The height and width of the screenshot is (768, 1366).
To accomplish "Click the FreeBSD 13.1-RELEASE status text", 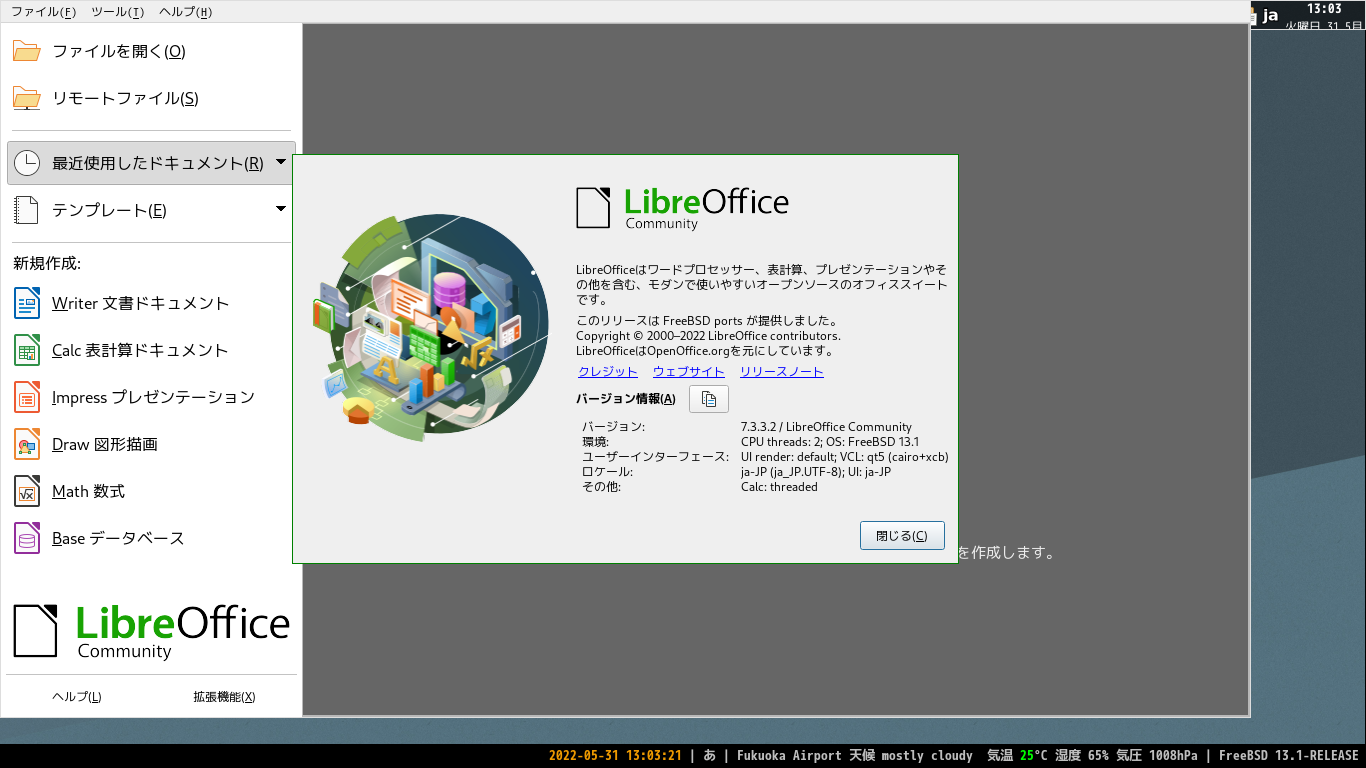I will point(1289,756).
